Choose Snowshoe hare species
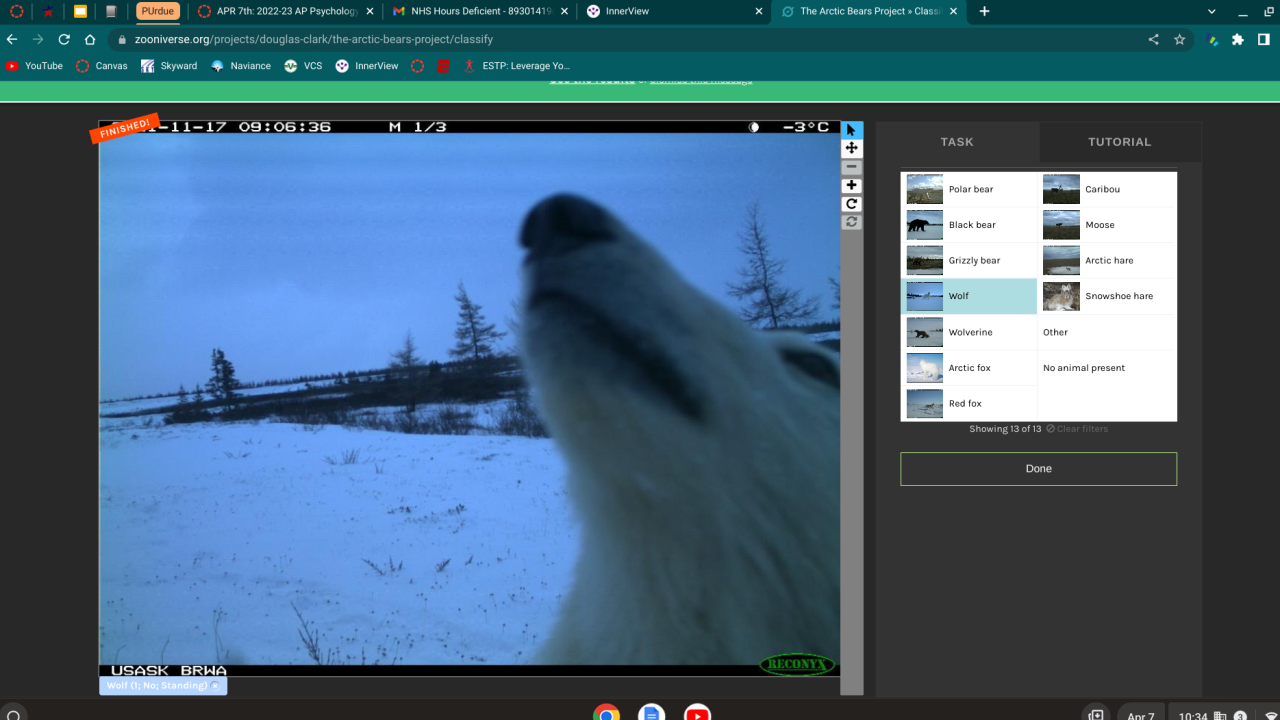The height and width of the screenshot is (720, 1280). click(1106, 296)
